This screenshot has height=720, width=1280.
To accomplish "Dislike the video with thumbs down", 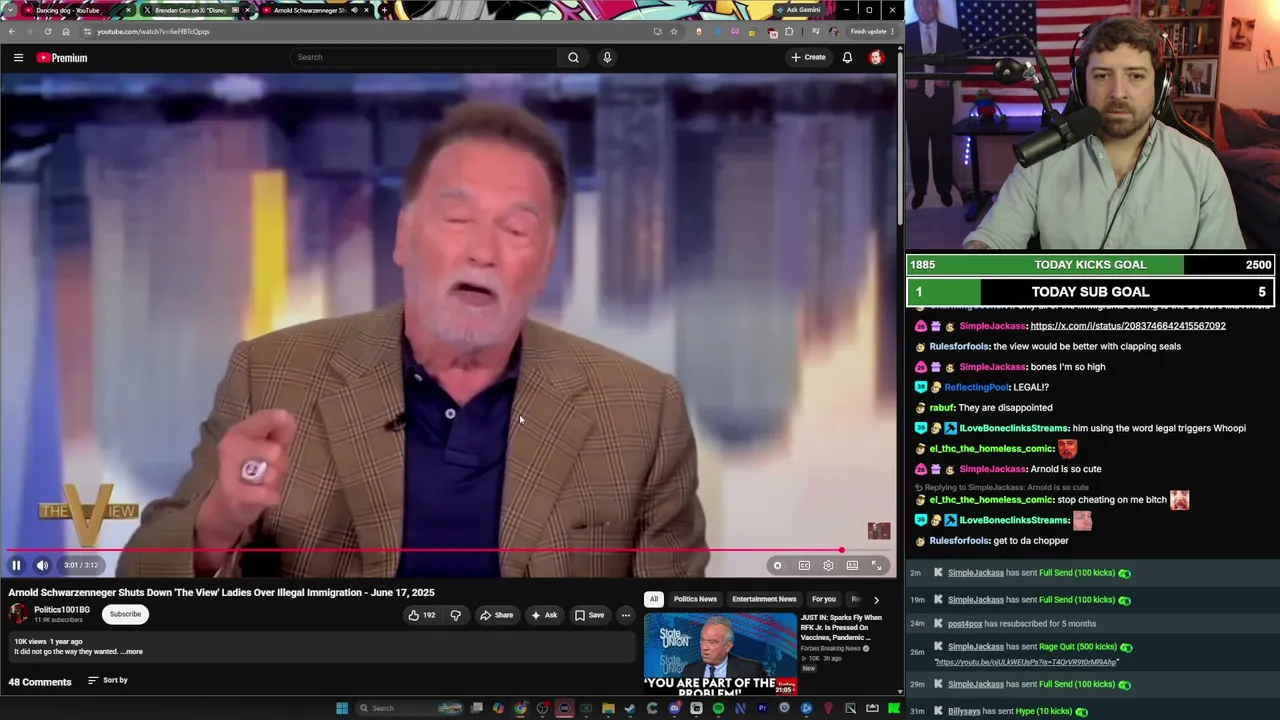I will pos(455,615).
